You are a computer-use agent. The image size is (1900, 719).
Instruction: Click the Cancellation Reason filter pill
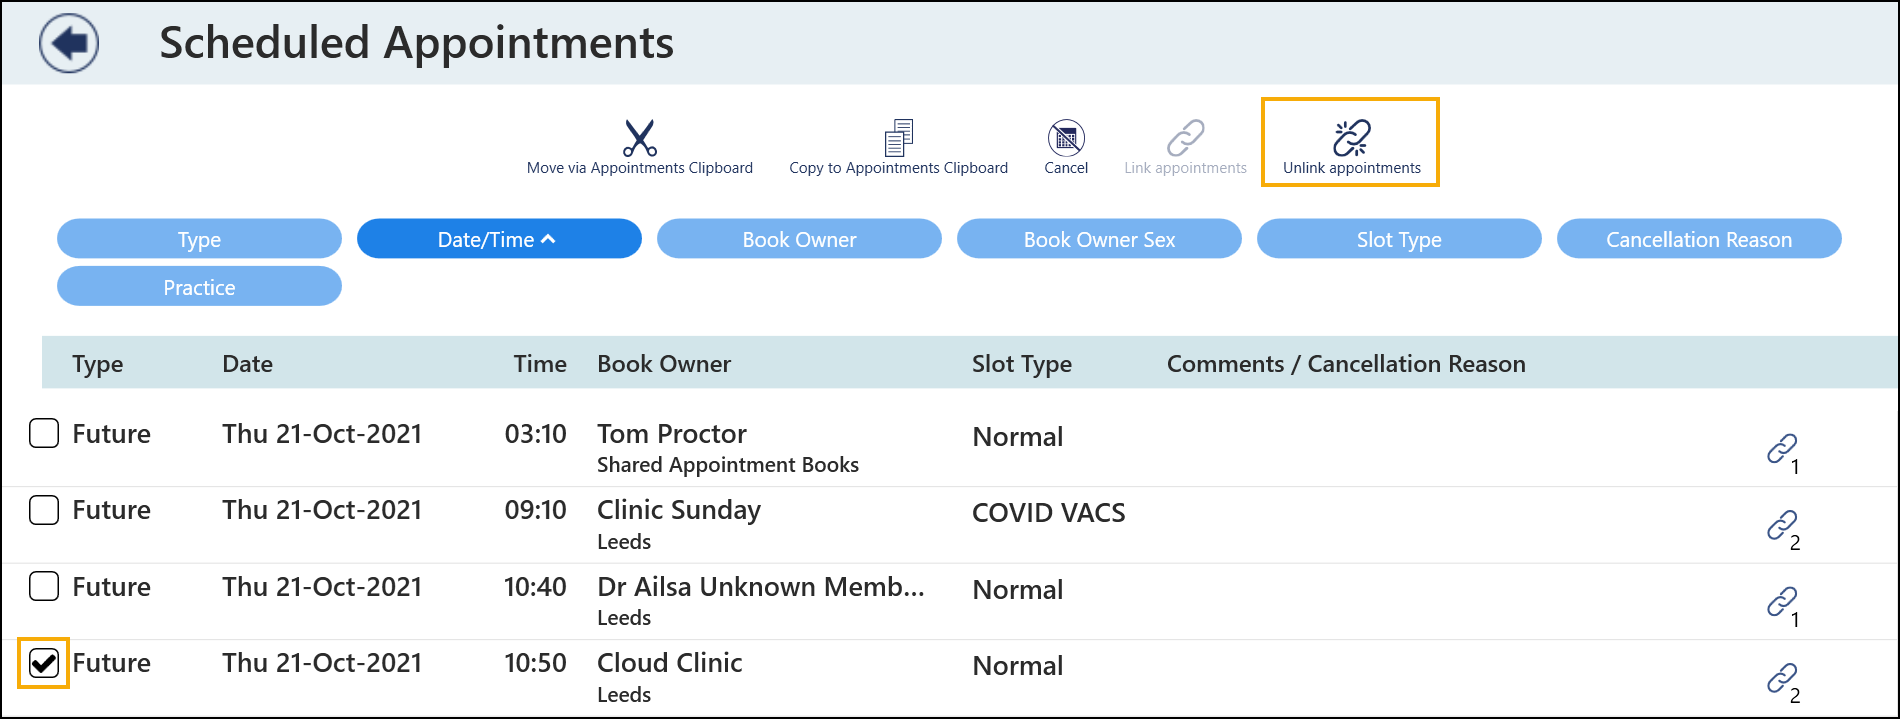click(1698, 239)
